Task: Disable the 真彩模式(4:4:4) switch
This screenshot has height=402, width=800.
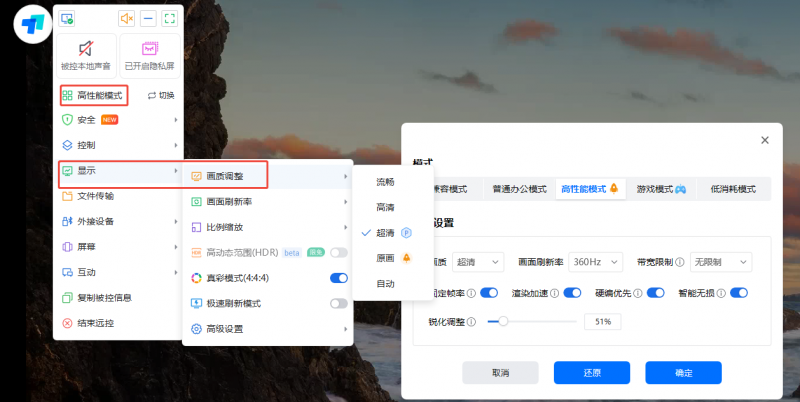Action: [339, 278]
